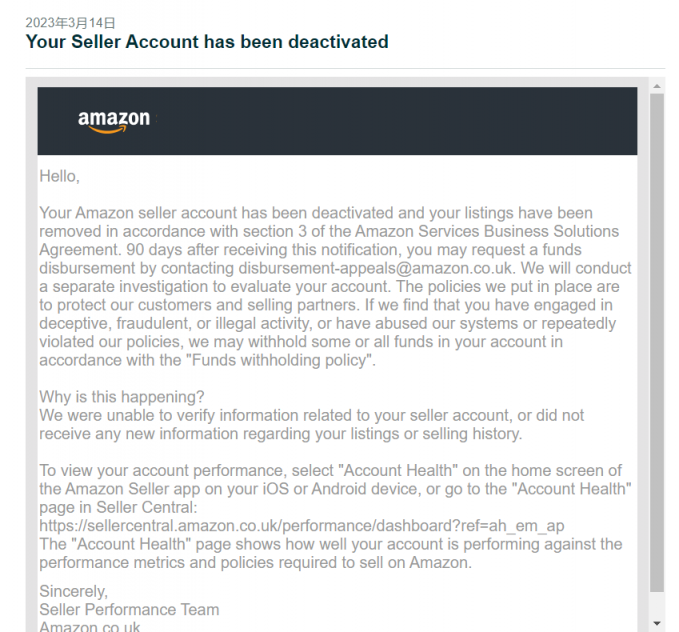
Task: Click the first "Account Health" mention
Action: tap(398, 470)
